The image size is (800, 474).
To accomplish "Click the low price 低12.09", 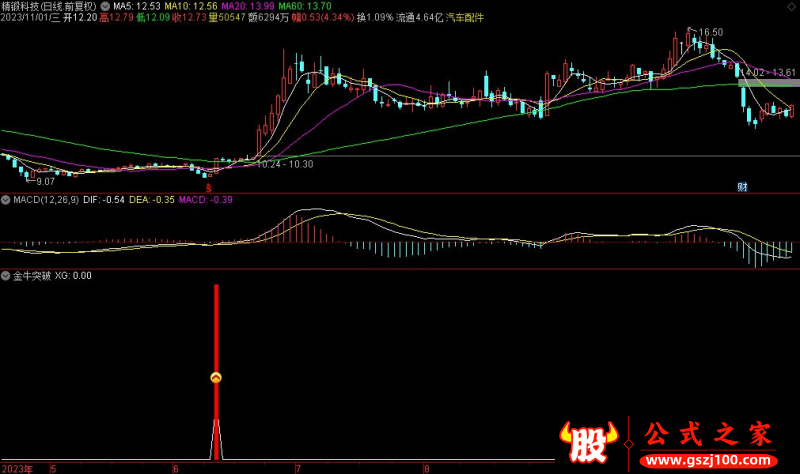I will tap(153, 17).
